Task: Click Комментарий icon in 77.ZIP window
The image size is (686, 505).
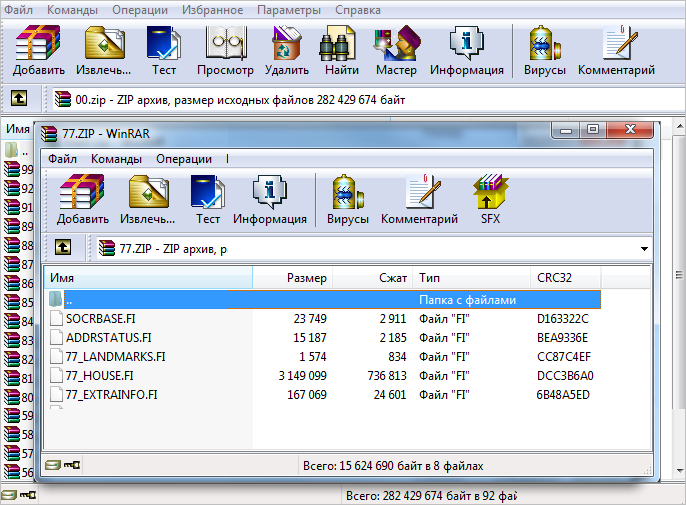Action: 423,191
